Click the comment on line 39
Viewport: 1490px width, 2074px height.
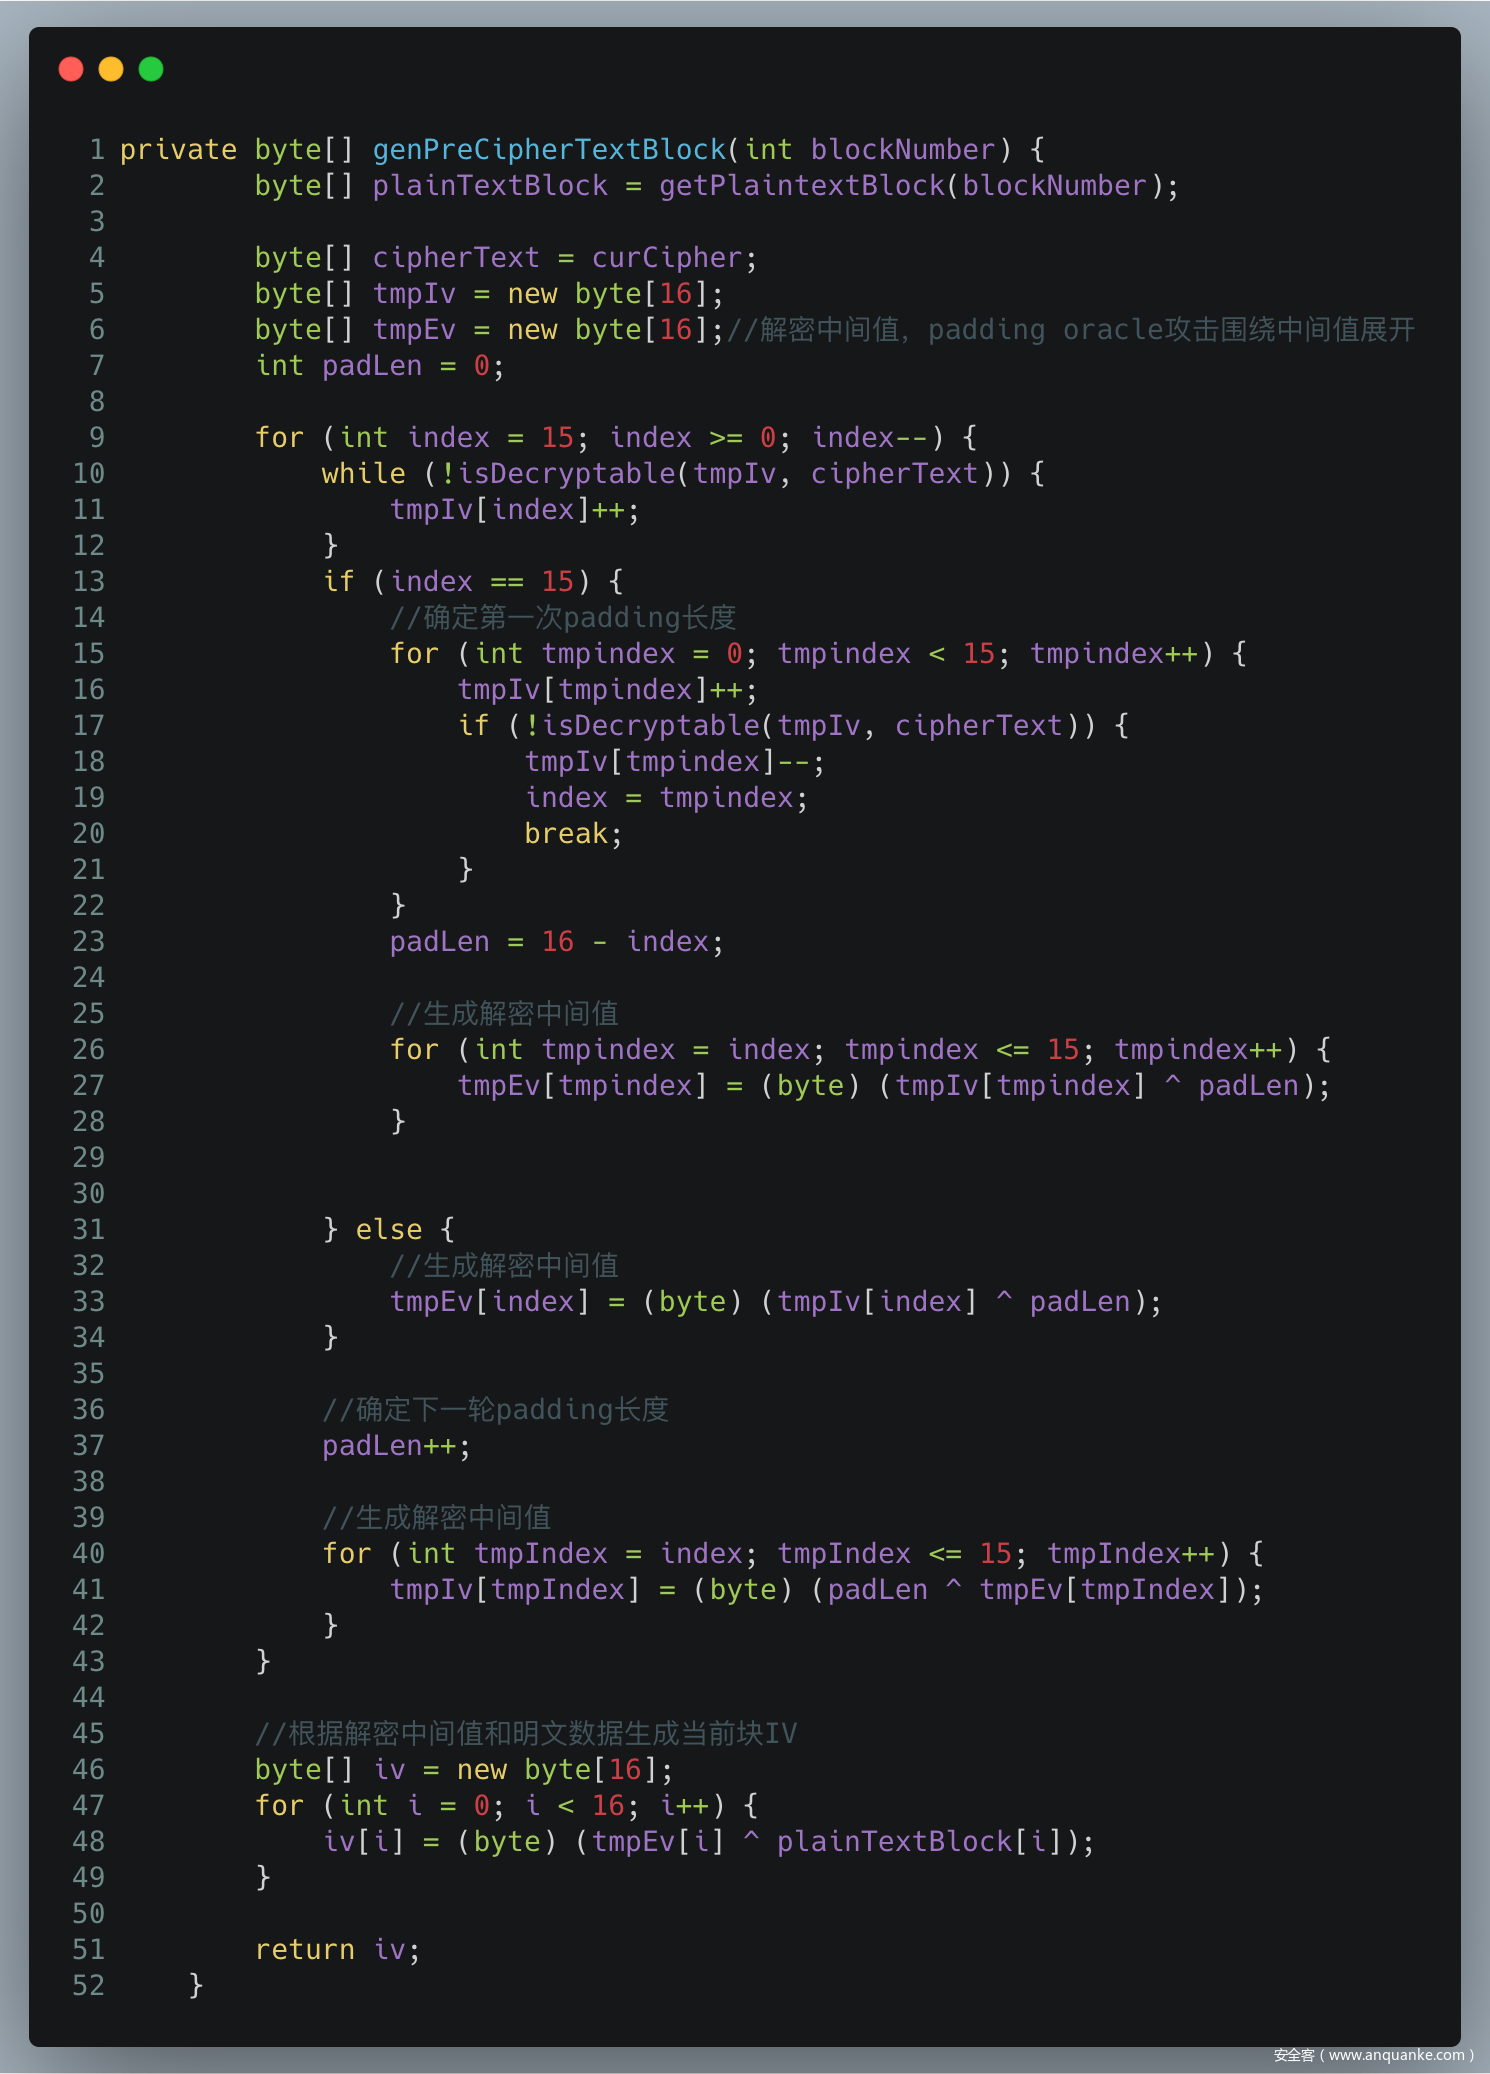(437, 1518)
